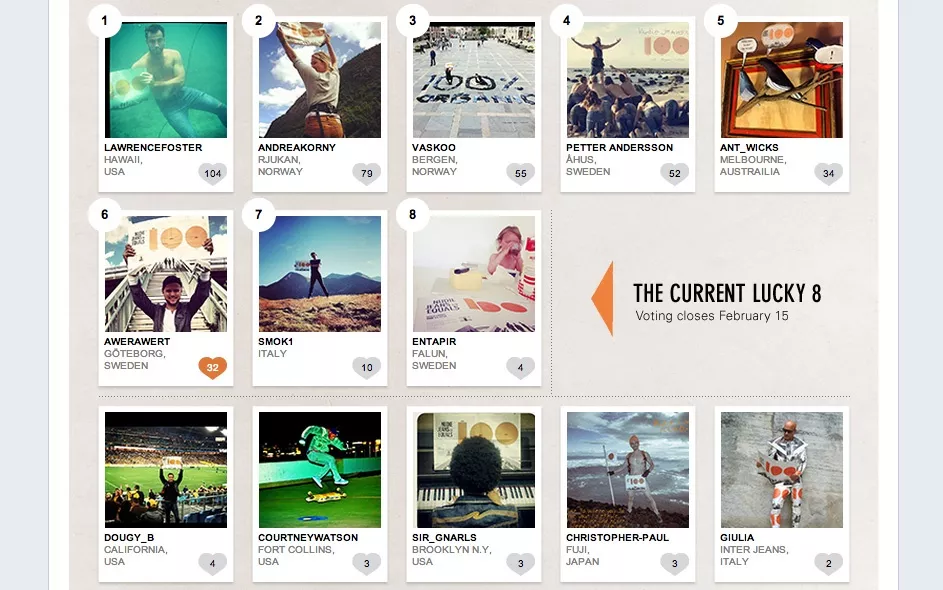Open LAWRENCEFOSTER's underwater photo
The image size is (943, 590).
point(166,80)
